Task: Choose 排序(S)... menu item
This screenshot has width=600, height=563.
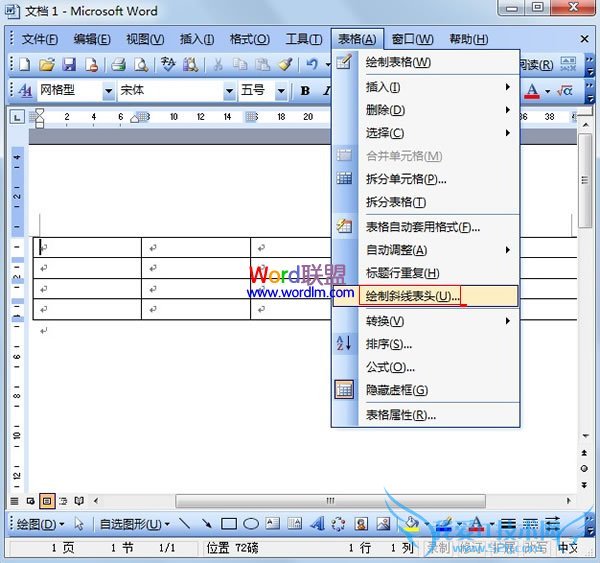Action: click(426, 344)
